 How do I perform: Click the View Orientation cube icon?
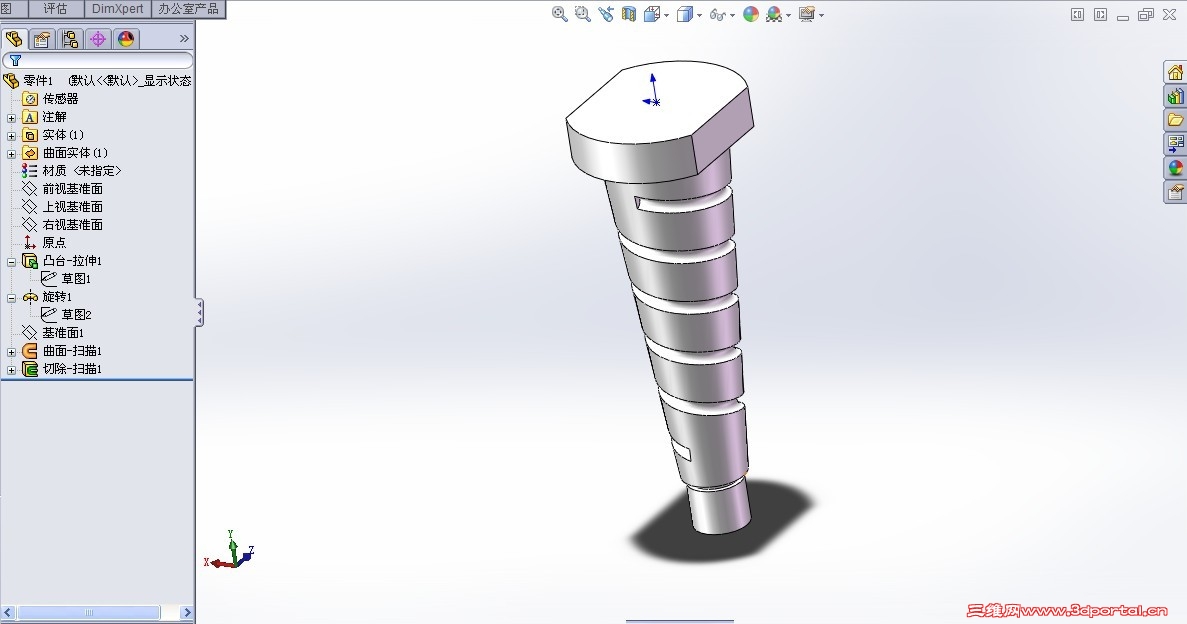pos(652,14)
